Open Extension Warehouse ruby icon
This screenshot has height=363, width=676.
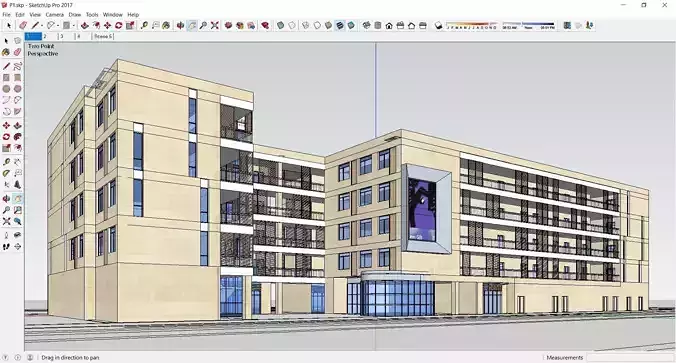(x=265, y=25)
